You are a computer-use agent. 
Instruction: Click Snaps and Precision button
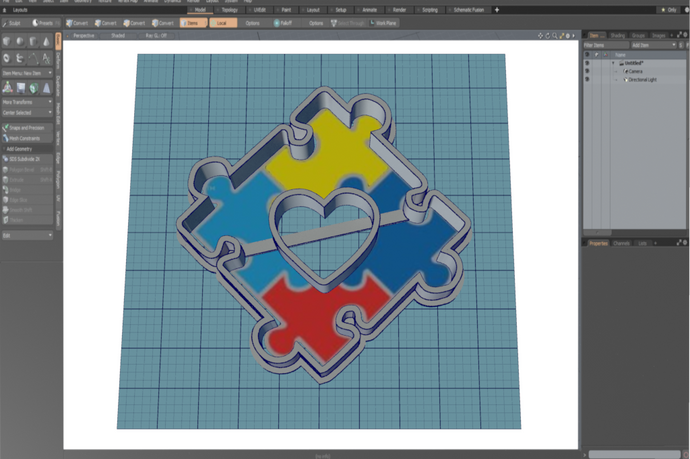point(27,128)
